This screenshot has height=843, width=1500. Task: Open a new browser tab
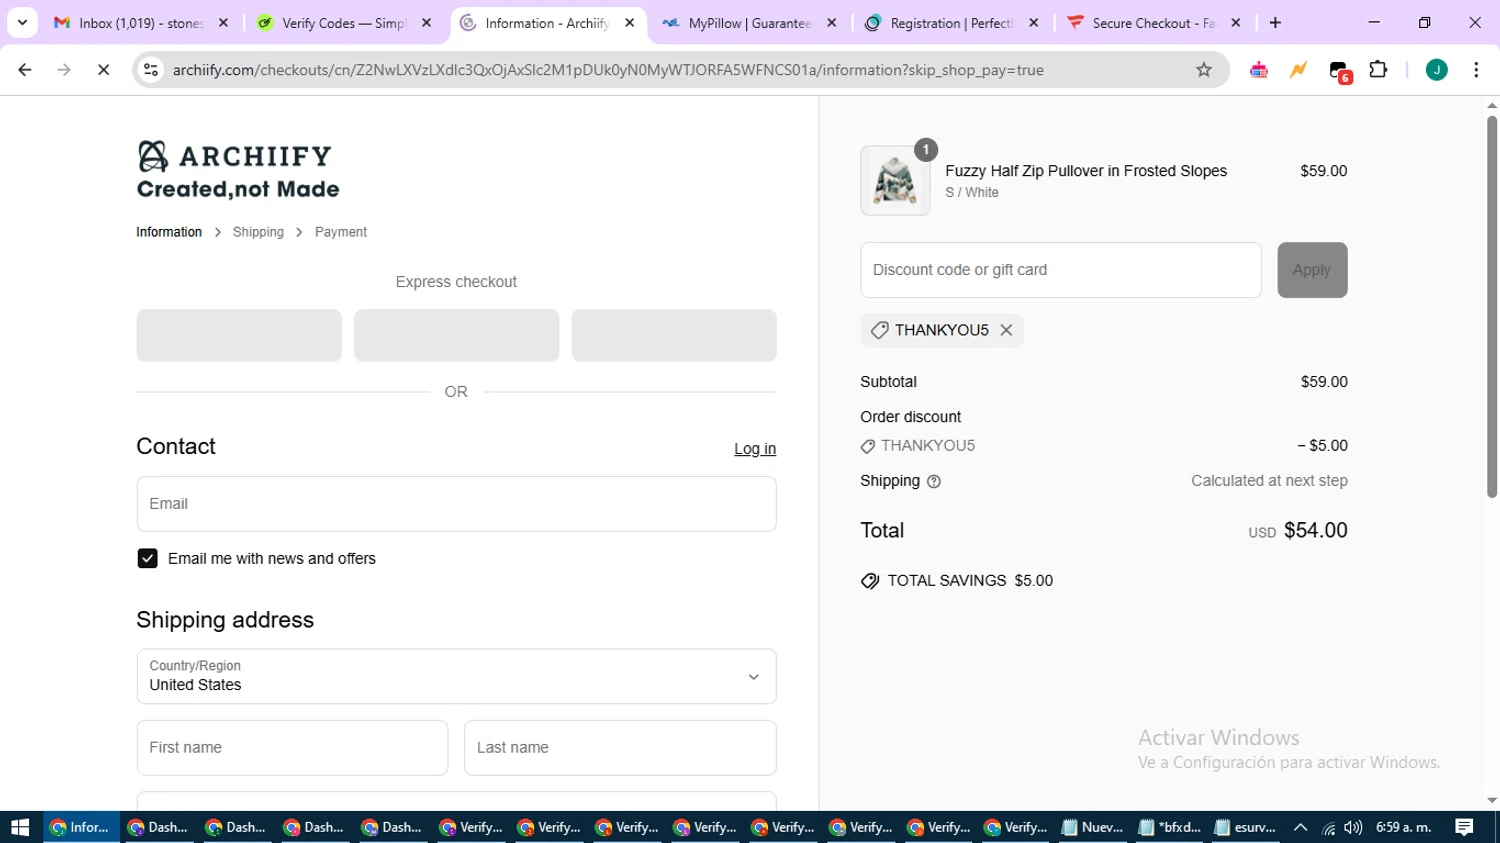point(1275,23)
